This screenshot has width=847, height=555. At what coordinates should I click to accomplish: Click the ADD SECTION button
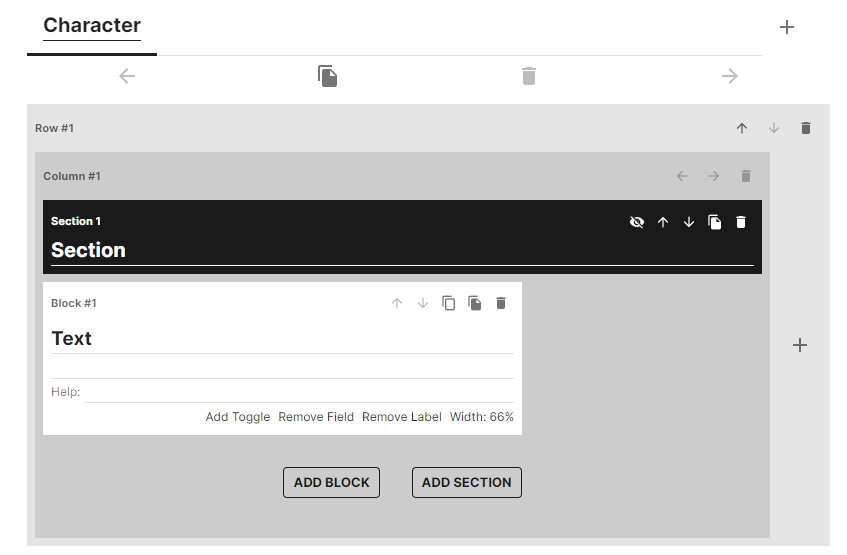[x=467, y=483]
